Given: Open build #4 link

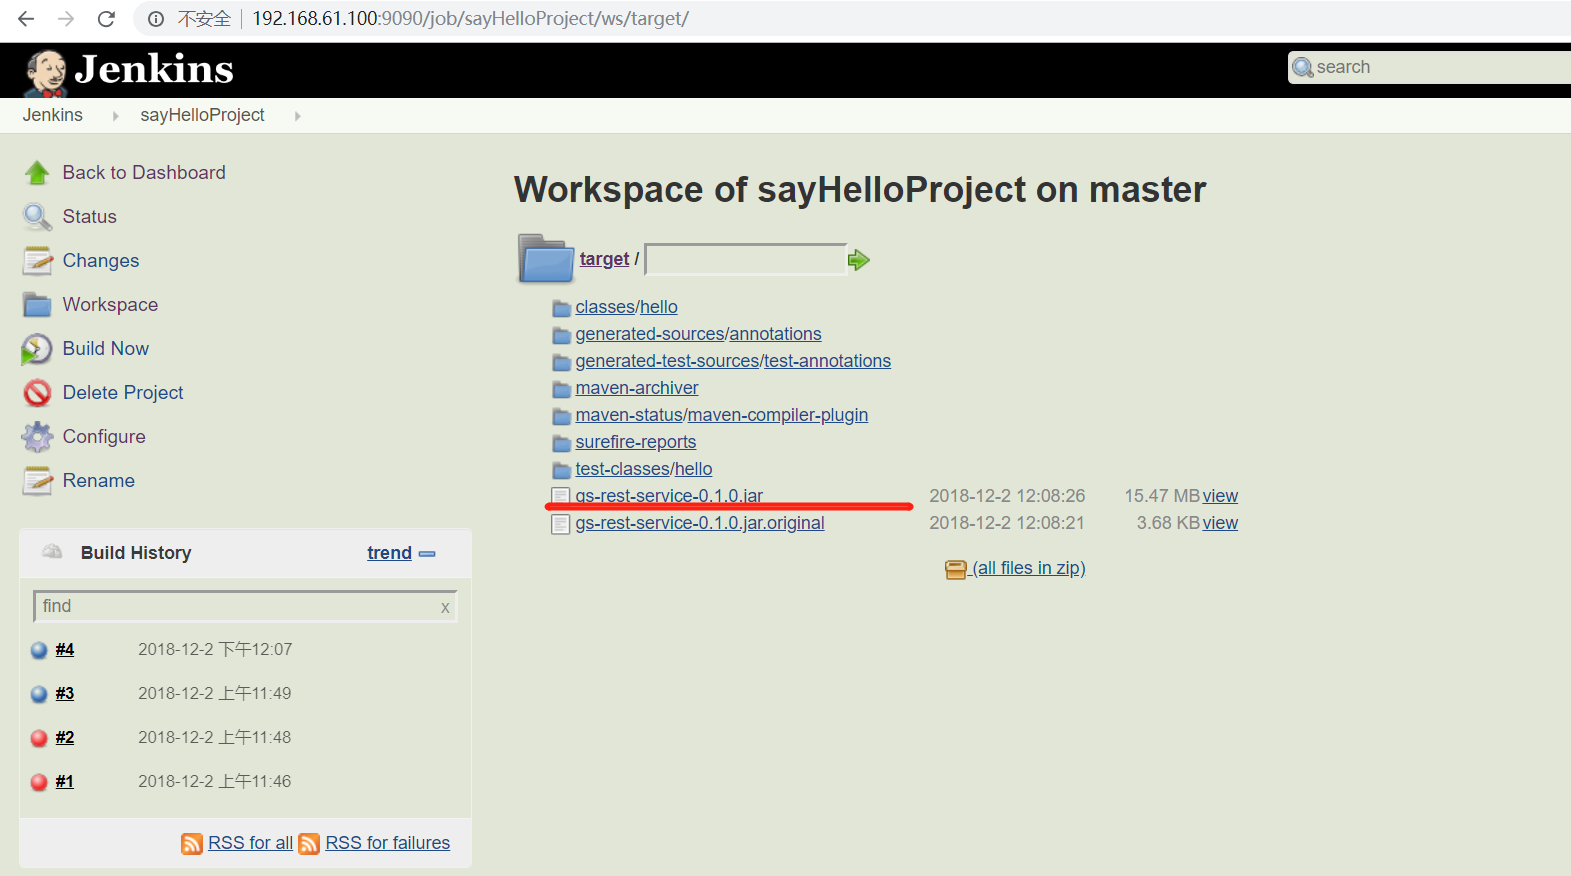Looking at the screenshot, I should (x=65, y=650).
